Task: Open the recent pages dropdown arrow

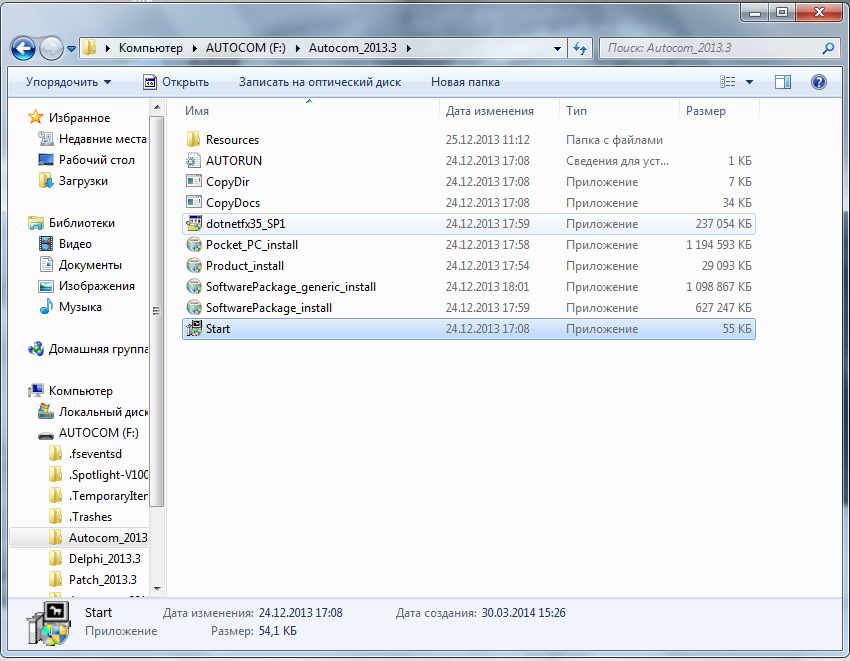Action: tap(71, 49)
